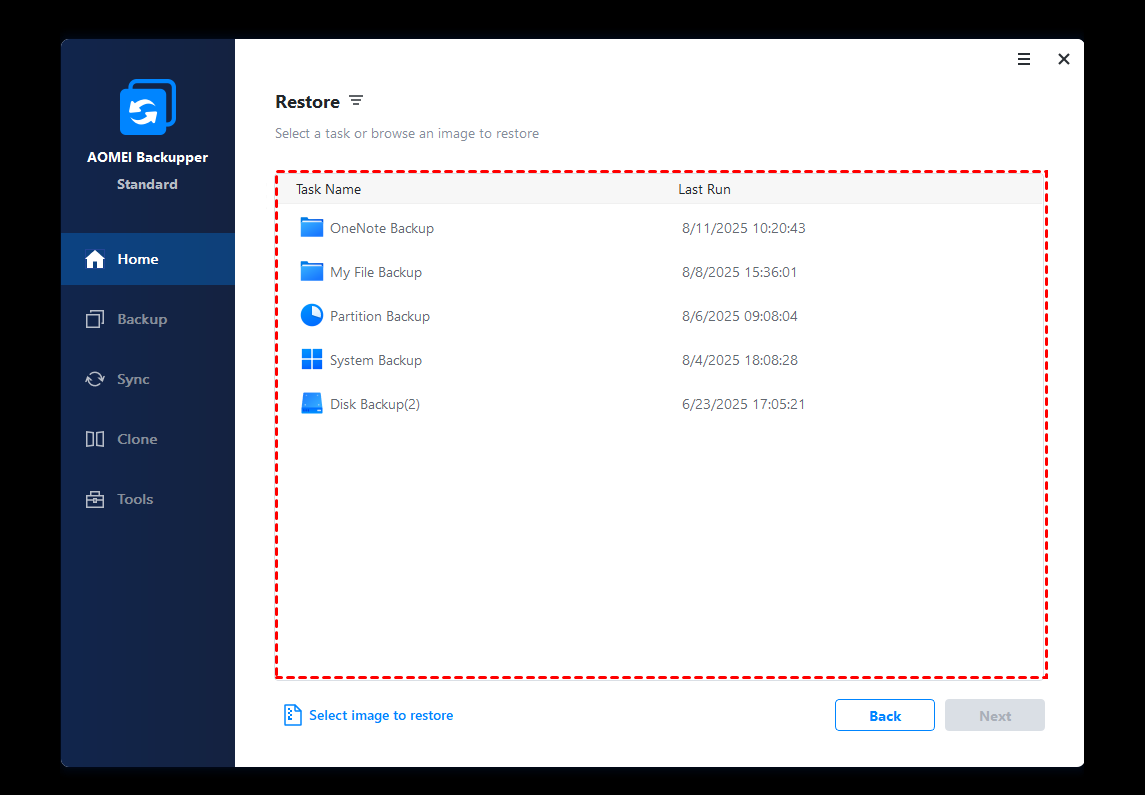Click the date 6/23/2025 17:05:21
1145x795 pixels.
tap(743, 404)
